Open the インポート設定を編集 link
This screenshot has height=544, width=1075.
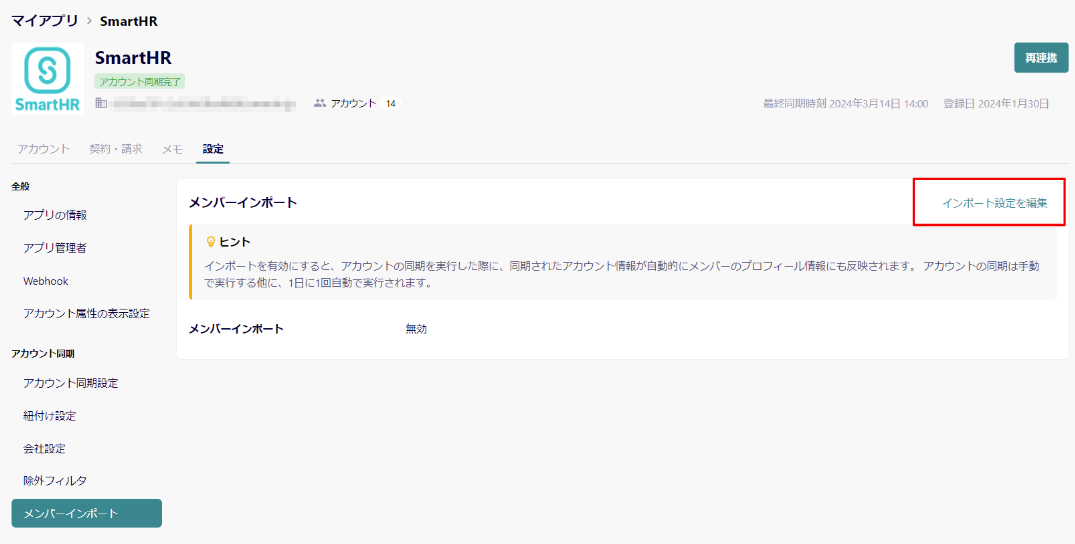994,203
